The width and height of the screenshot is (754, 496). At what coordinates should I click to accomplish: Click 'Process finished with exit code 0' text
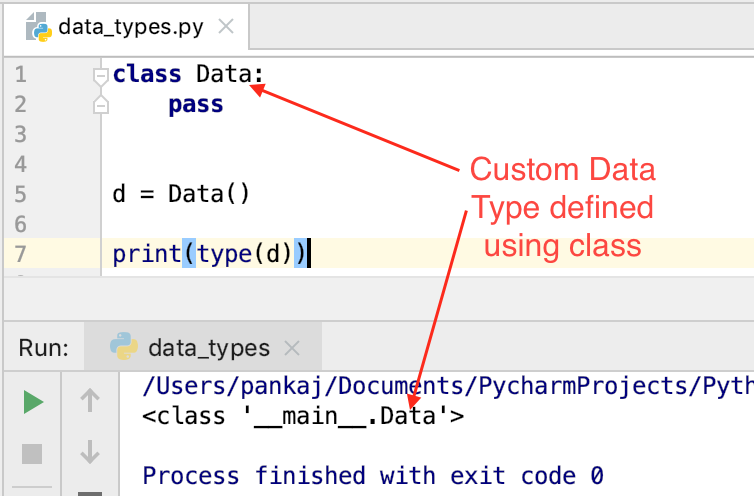click(373, 474)
